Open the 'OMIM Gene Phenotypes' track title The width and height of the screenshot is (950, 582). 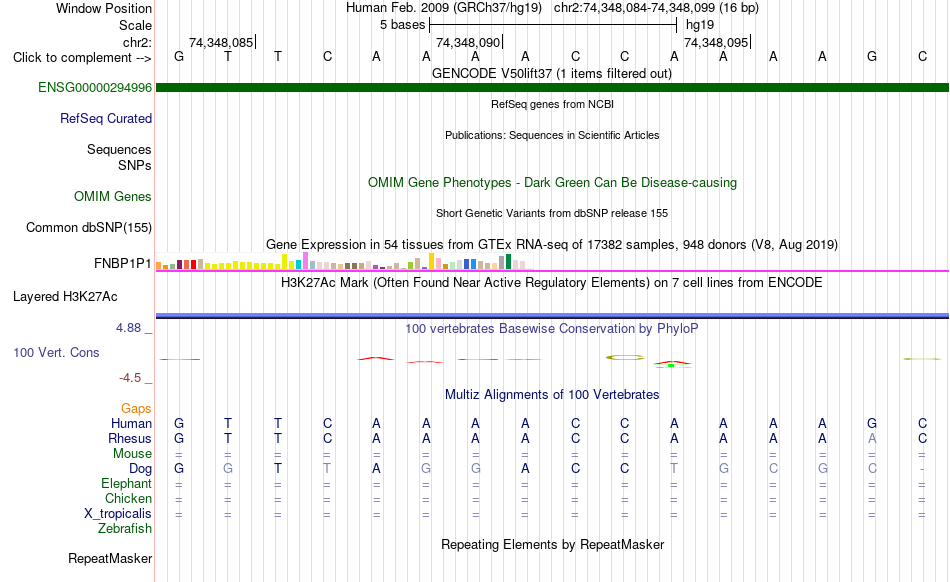pyautogui.click(x=552, y=183)
